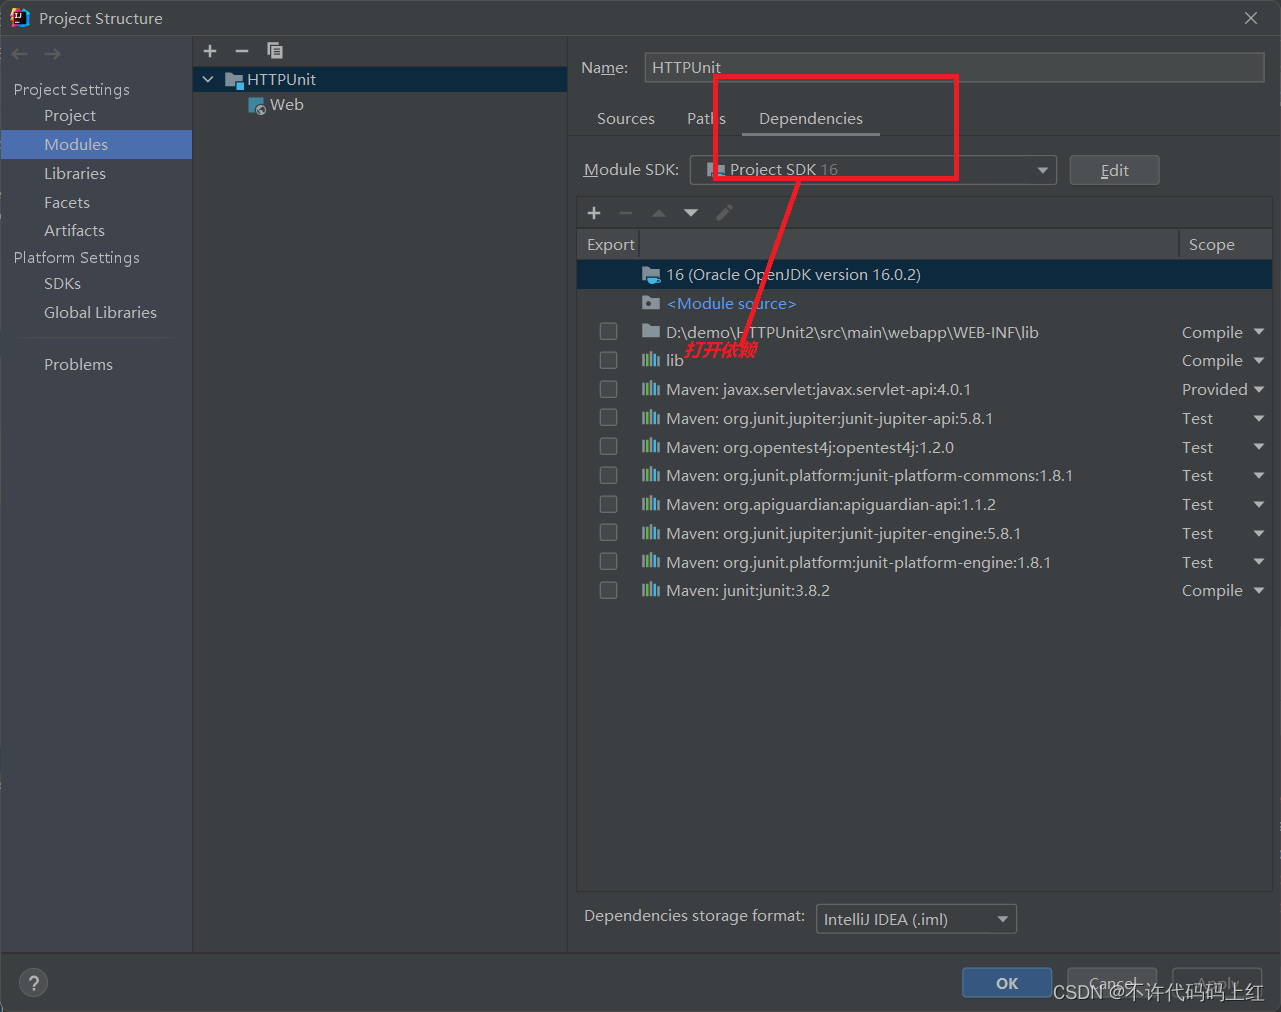Image resolution: width=1281 pixels, height=1012 pixels.
Task: Remove dependency with the minus icon
Action: pyautogui.click(x=626, y=213)
